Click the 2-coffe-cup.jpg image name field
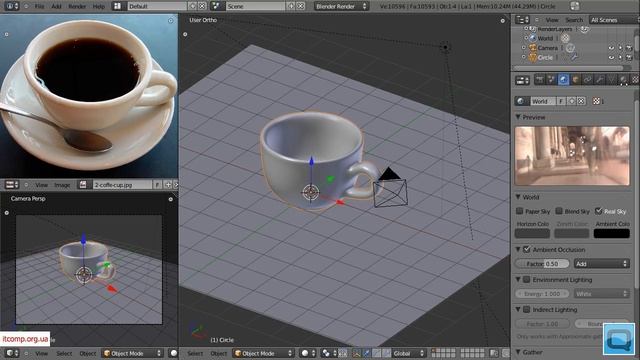 (122, 185)
